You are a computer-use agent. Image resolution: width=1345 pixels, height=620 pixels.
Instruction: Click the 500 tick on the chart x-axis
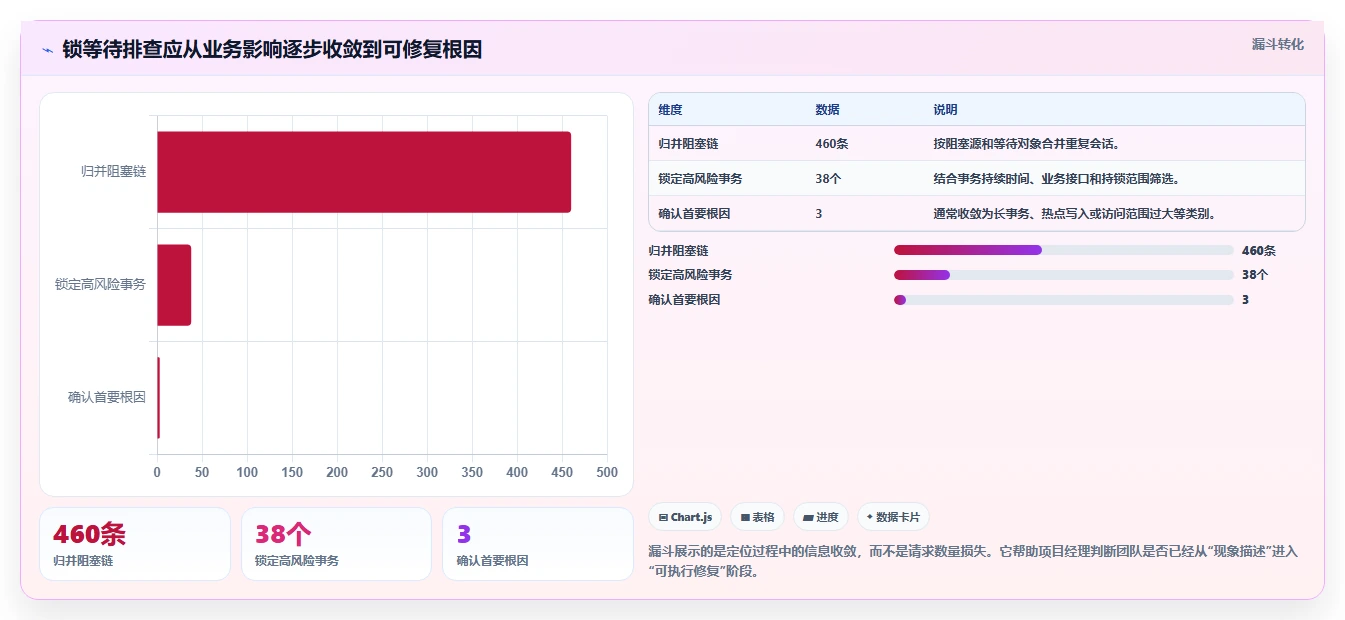[x=606, y=472]
